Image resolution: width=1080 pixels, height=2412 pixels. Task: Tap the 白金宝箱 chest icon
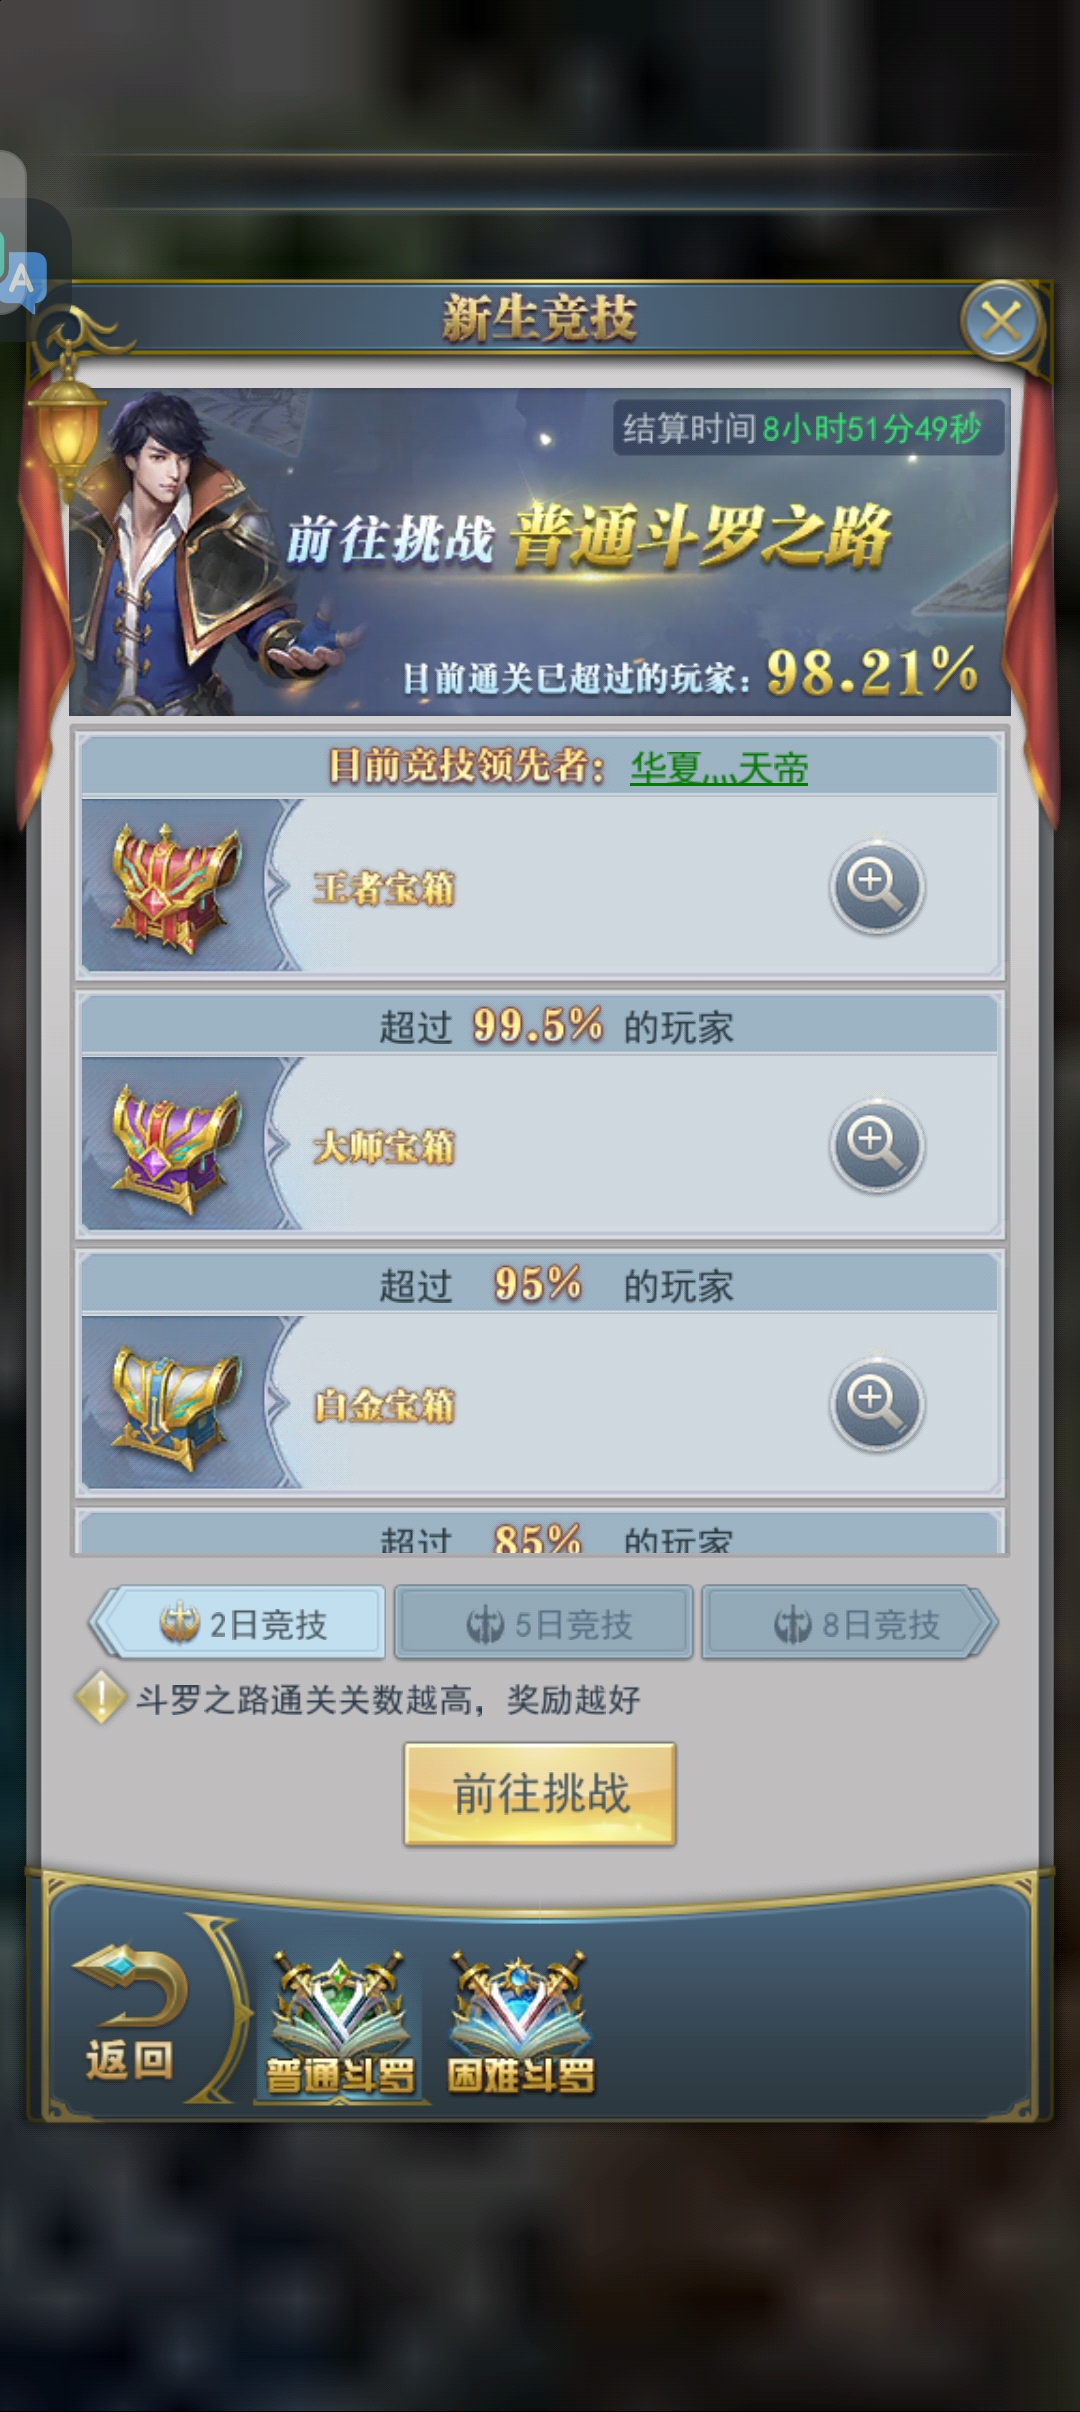[177, 1405]
